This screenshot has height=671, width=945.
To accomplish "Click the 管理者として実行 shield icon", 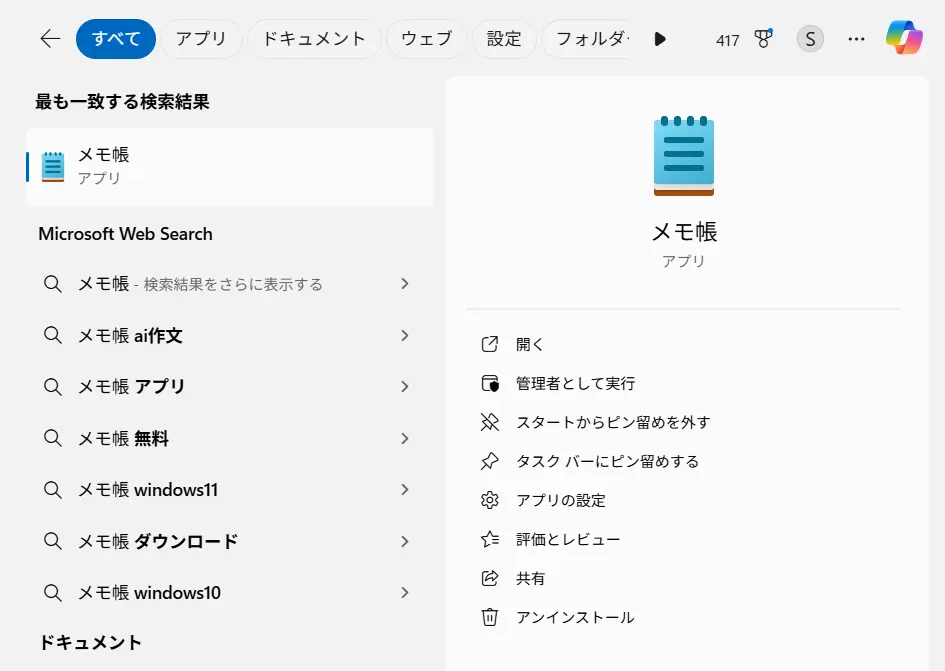I will coord(490,383).
